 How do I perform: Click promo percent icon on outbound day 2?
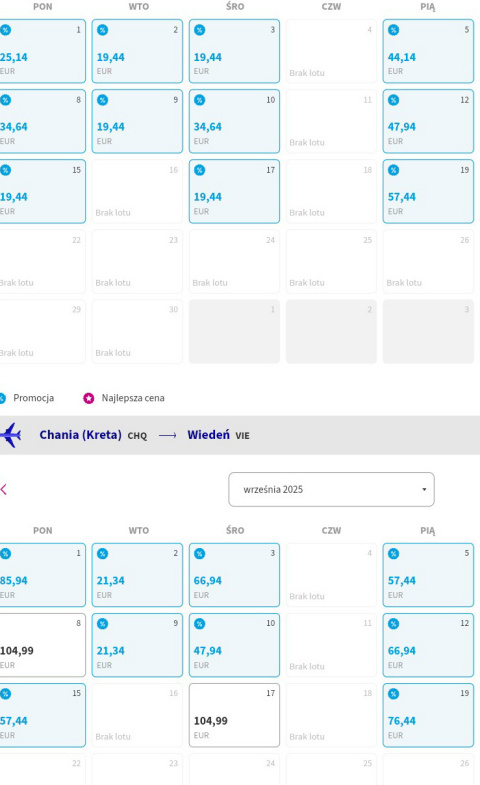tap(103, 30)
